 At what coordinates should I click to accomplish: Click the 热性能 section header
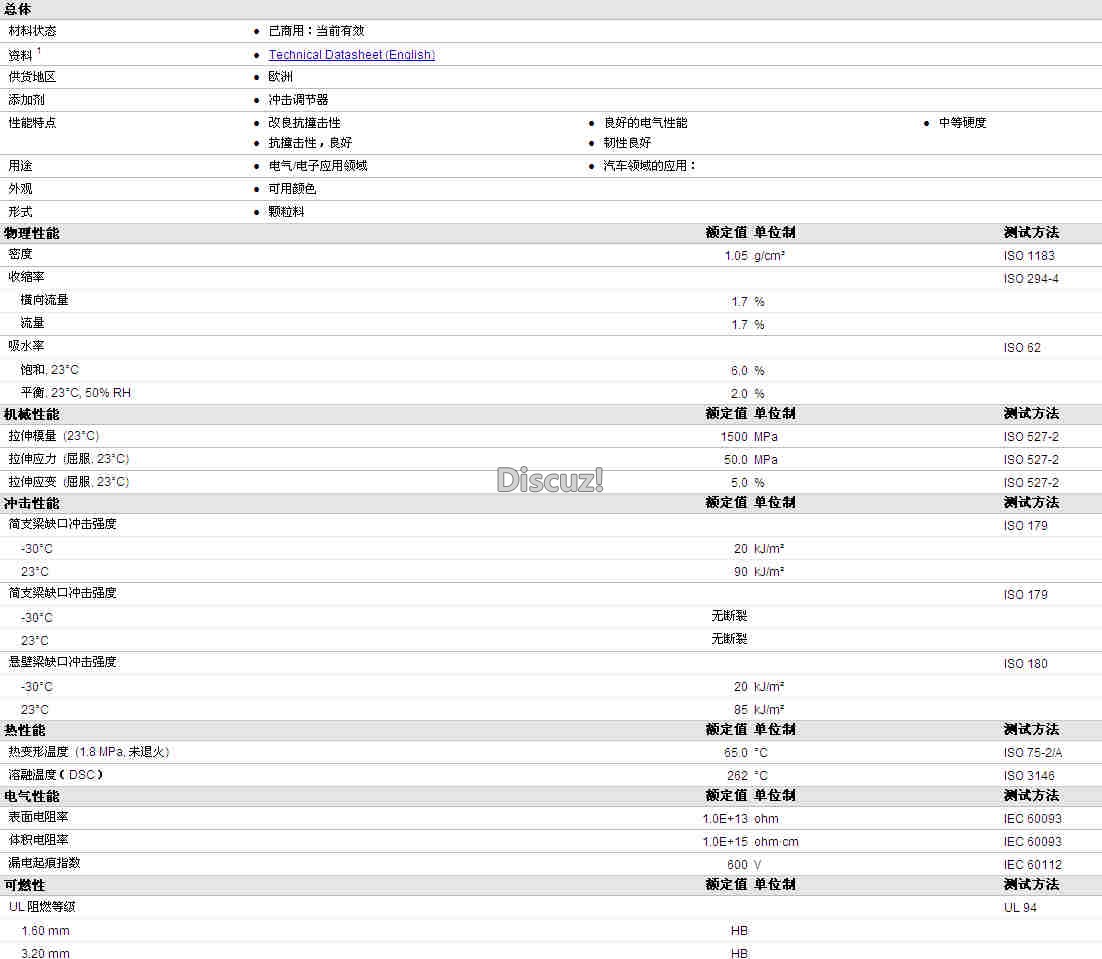coord(25,731)
